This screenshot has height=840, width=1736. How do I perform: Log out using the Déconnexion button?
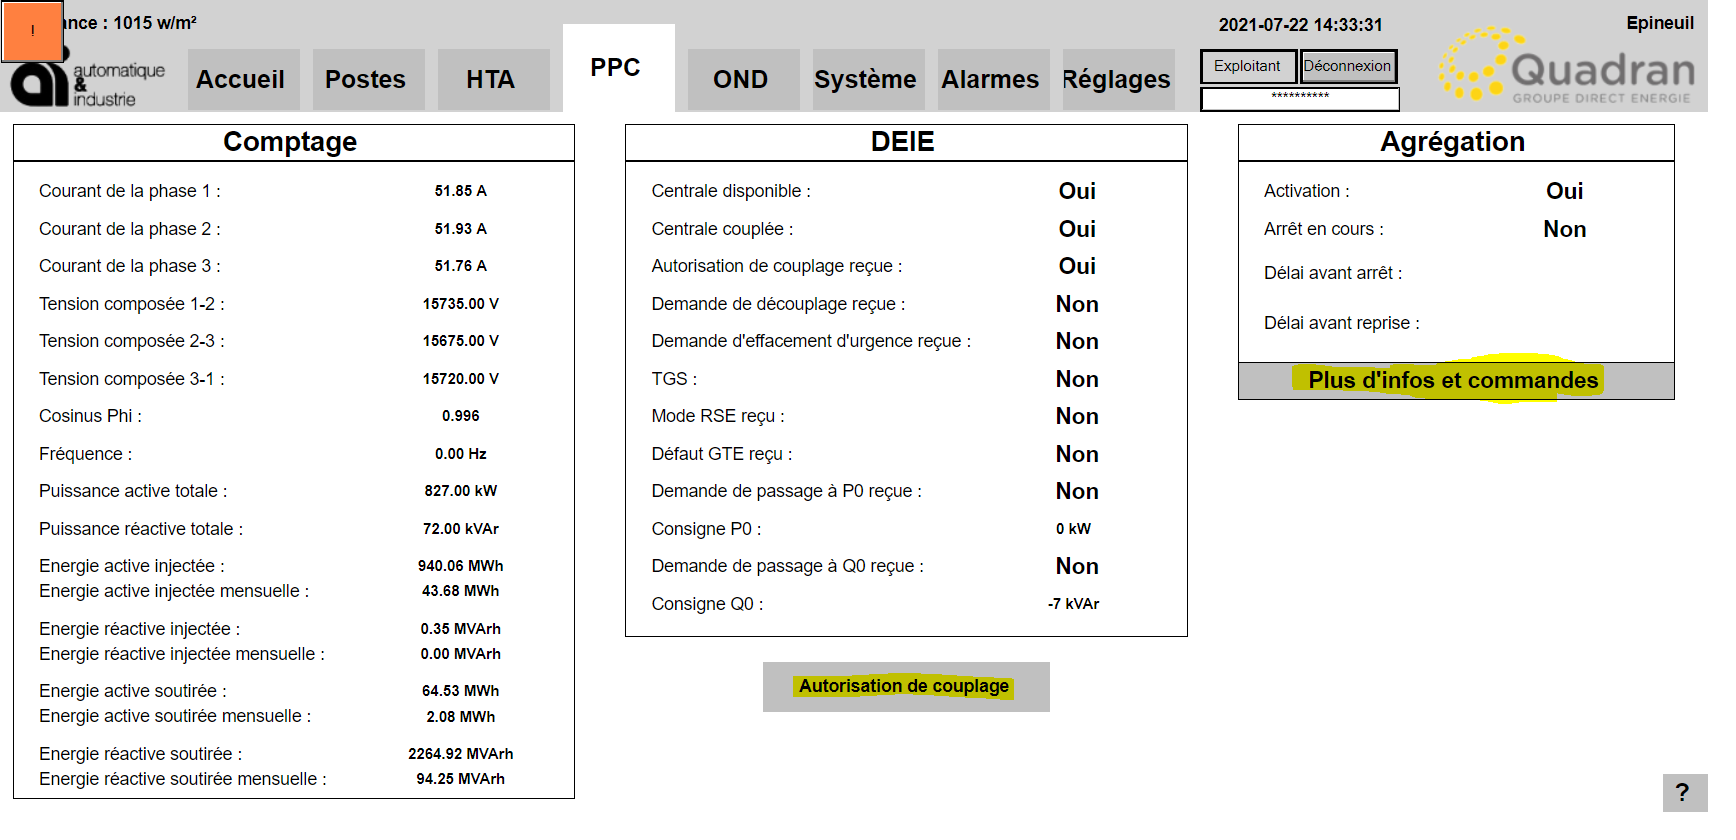coord(1348,66)
